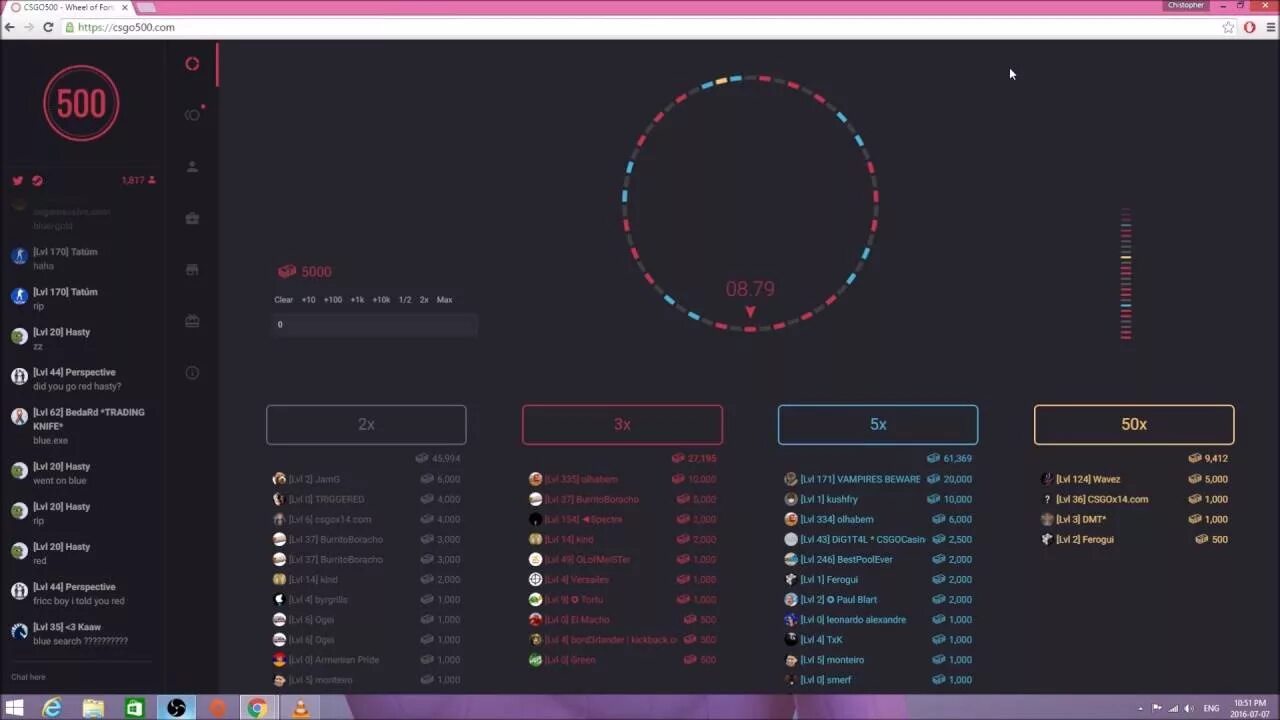Click the 61,369 total for 5x
This screenshot has width=1280, height=720.
tap(957, 458)
